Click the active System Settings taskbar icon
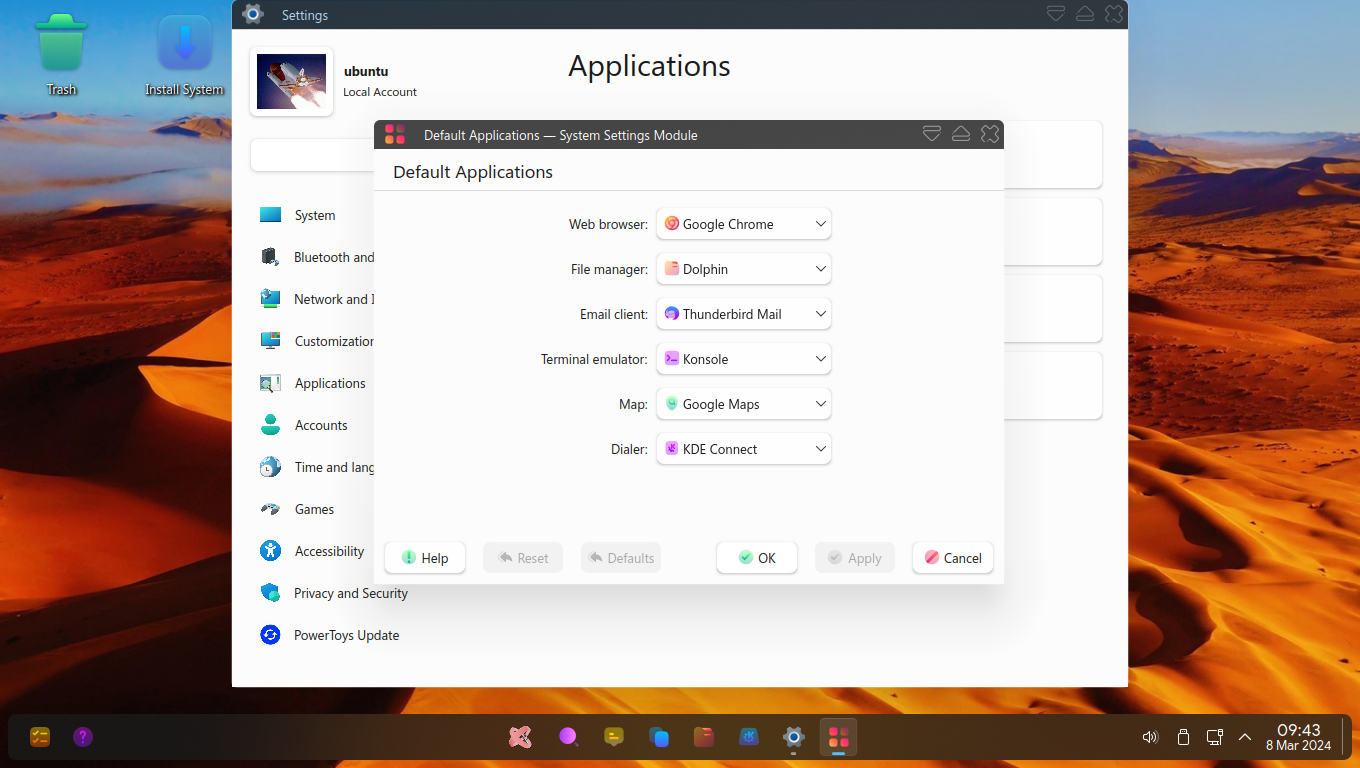Screen dimensions: 1360x768 [838, 737]
